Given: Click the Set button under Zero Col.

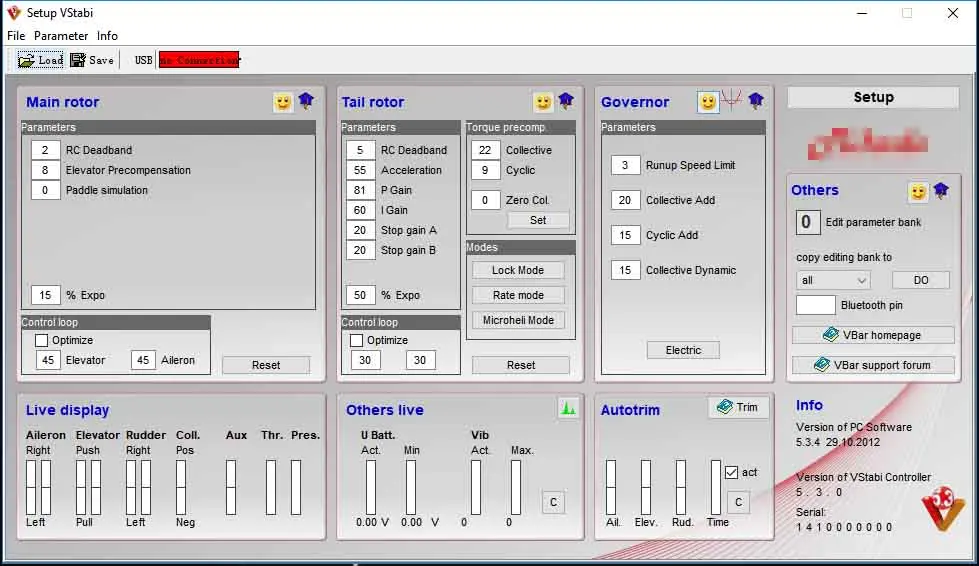Looking at the screenshot, I should point(538,220).
